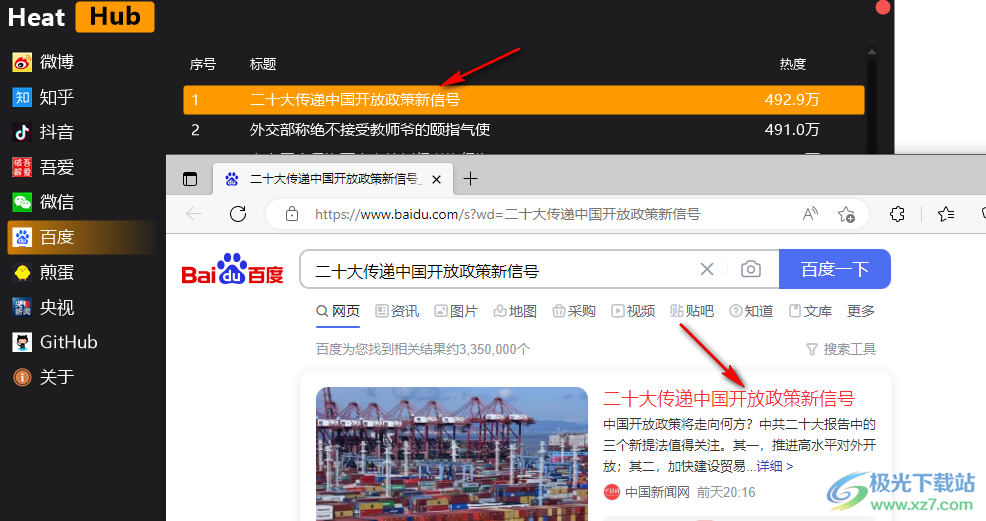The width and height of the screenshot is (986, 521).
Task: Switch to the 资讯 tab
Action: tap(397, 312)
